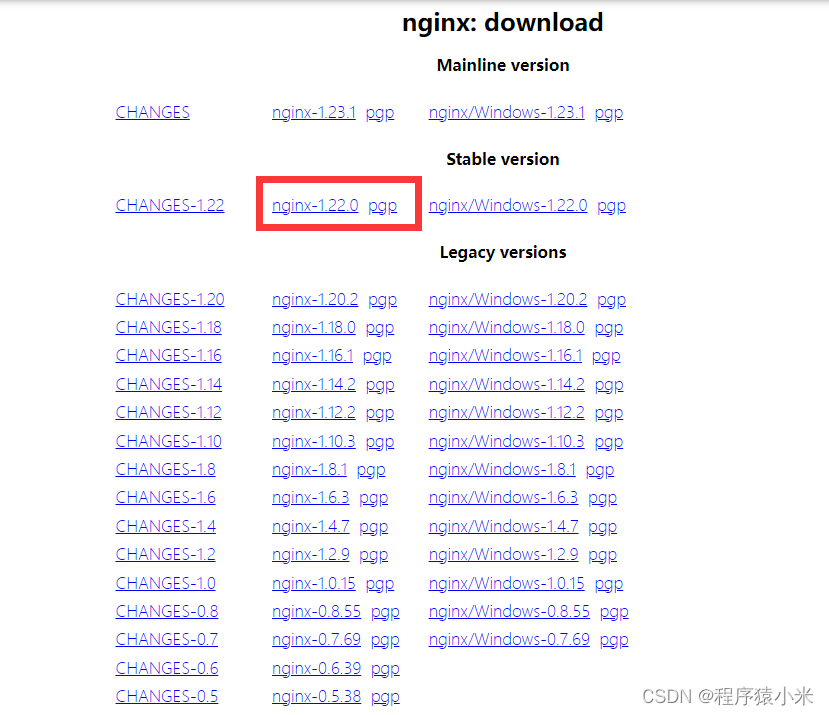Download nginx/Windows-1.12.2
The image size is (829, 715).
tap(506, 412)
